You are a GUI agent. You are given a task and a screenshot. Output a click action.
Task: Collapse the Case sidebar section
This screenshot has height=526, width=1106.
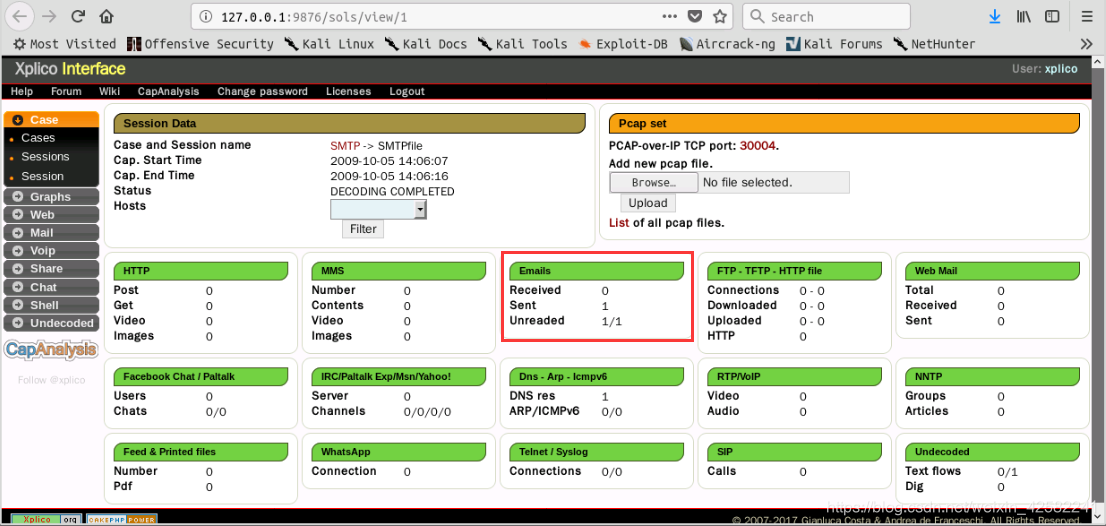point(51,120)
